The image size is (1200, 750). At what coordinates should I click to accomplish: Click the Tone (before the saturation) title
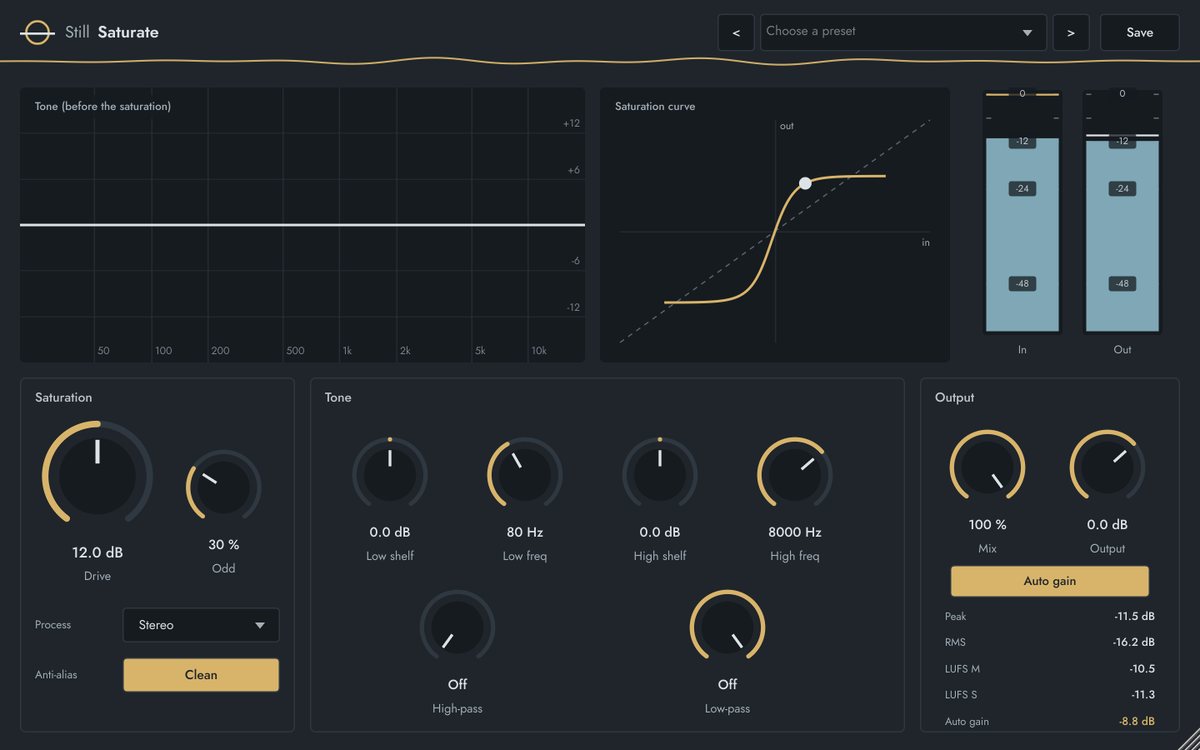tap(103, 106)
